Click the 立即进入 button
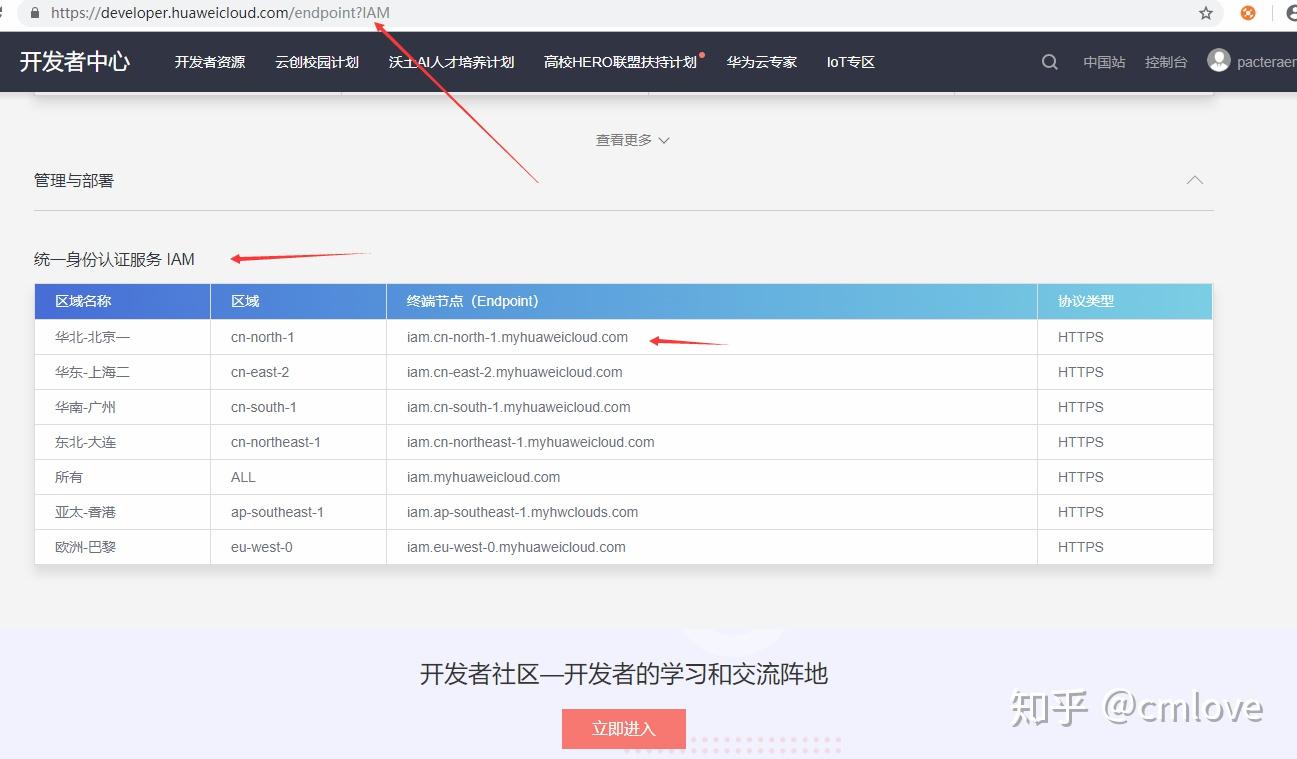Screen dimensions: 1297x759 coord(624,728)
